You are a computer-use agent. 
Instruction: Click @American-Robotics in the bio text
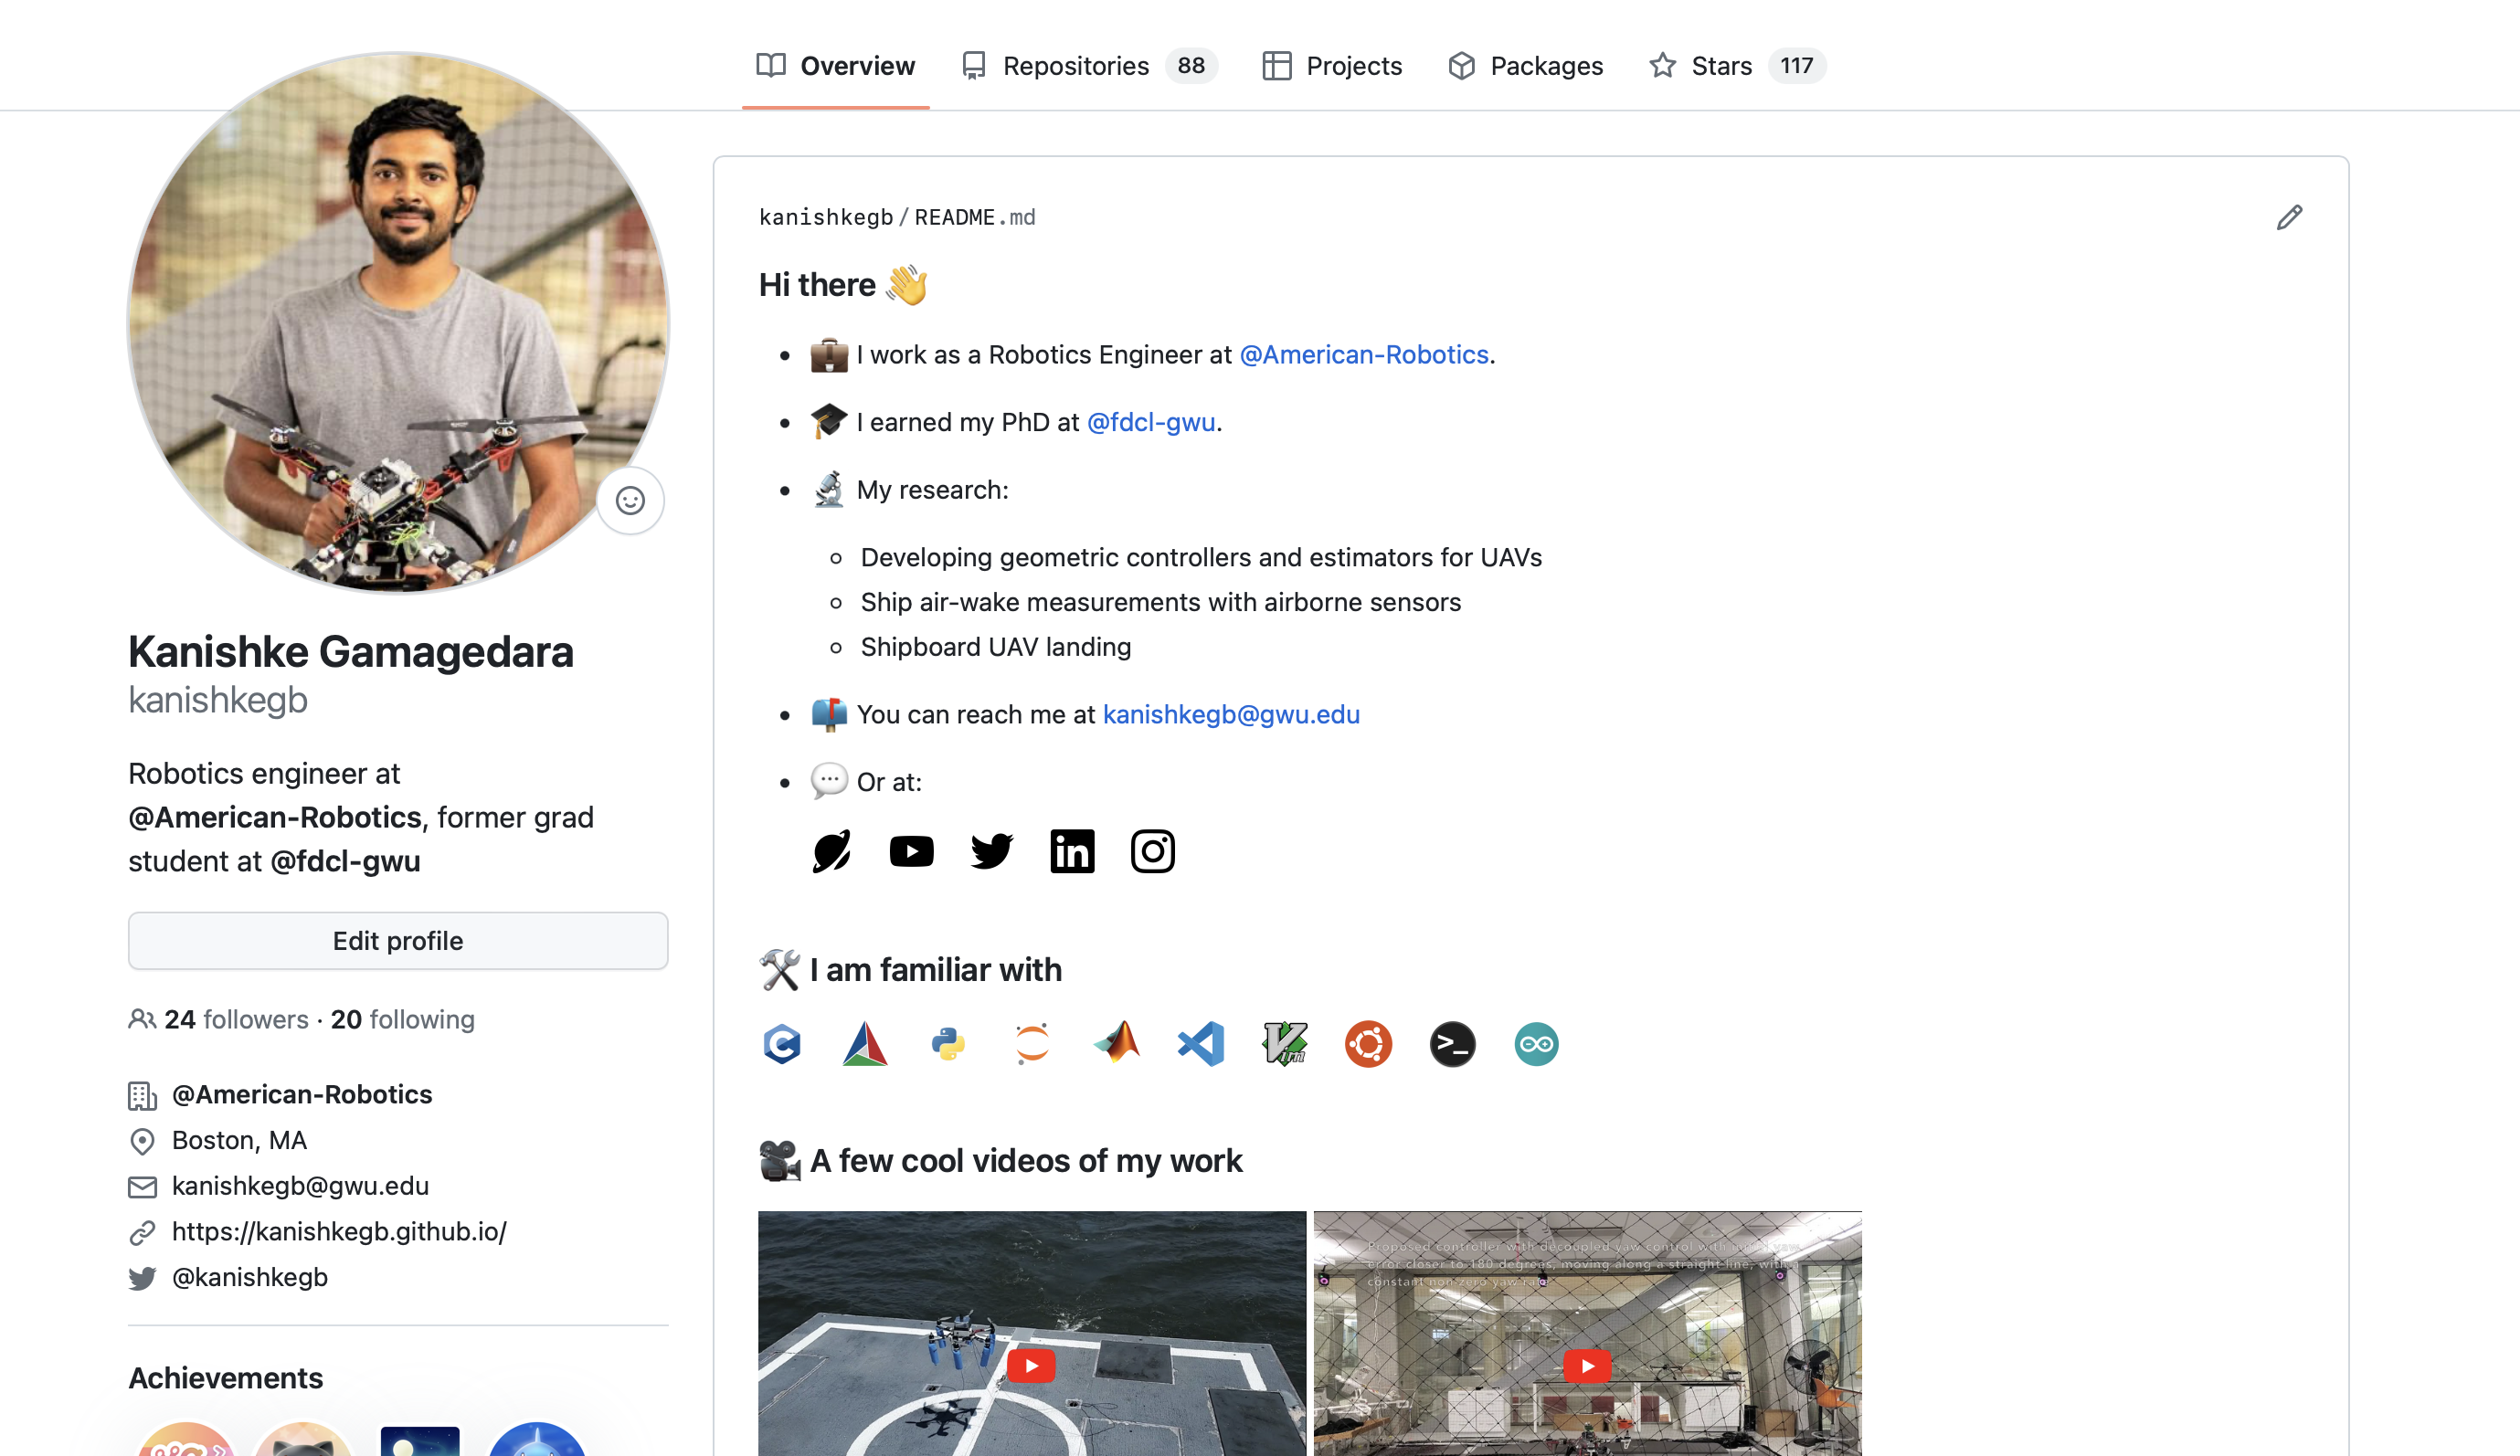(275, 817)
